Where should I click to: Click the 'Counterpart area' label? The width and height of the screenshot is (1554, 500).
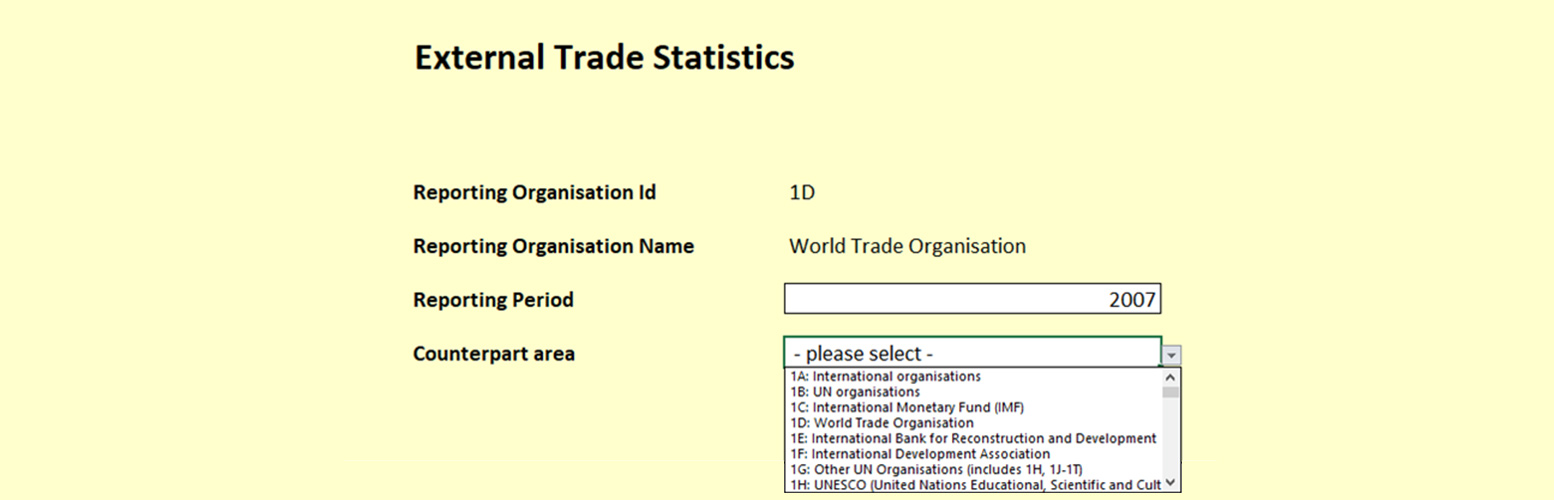[493, 353]
